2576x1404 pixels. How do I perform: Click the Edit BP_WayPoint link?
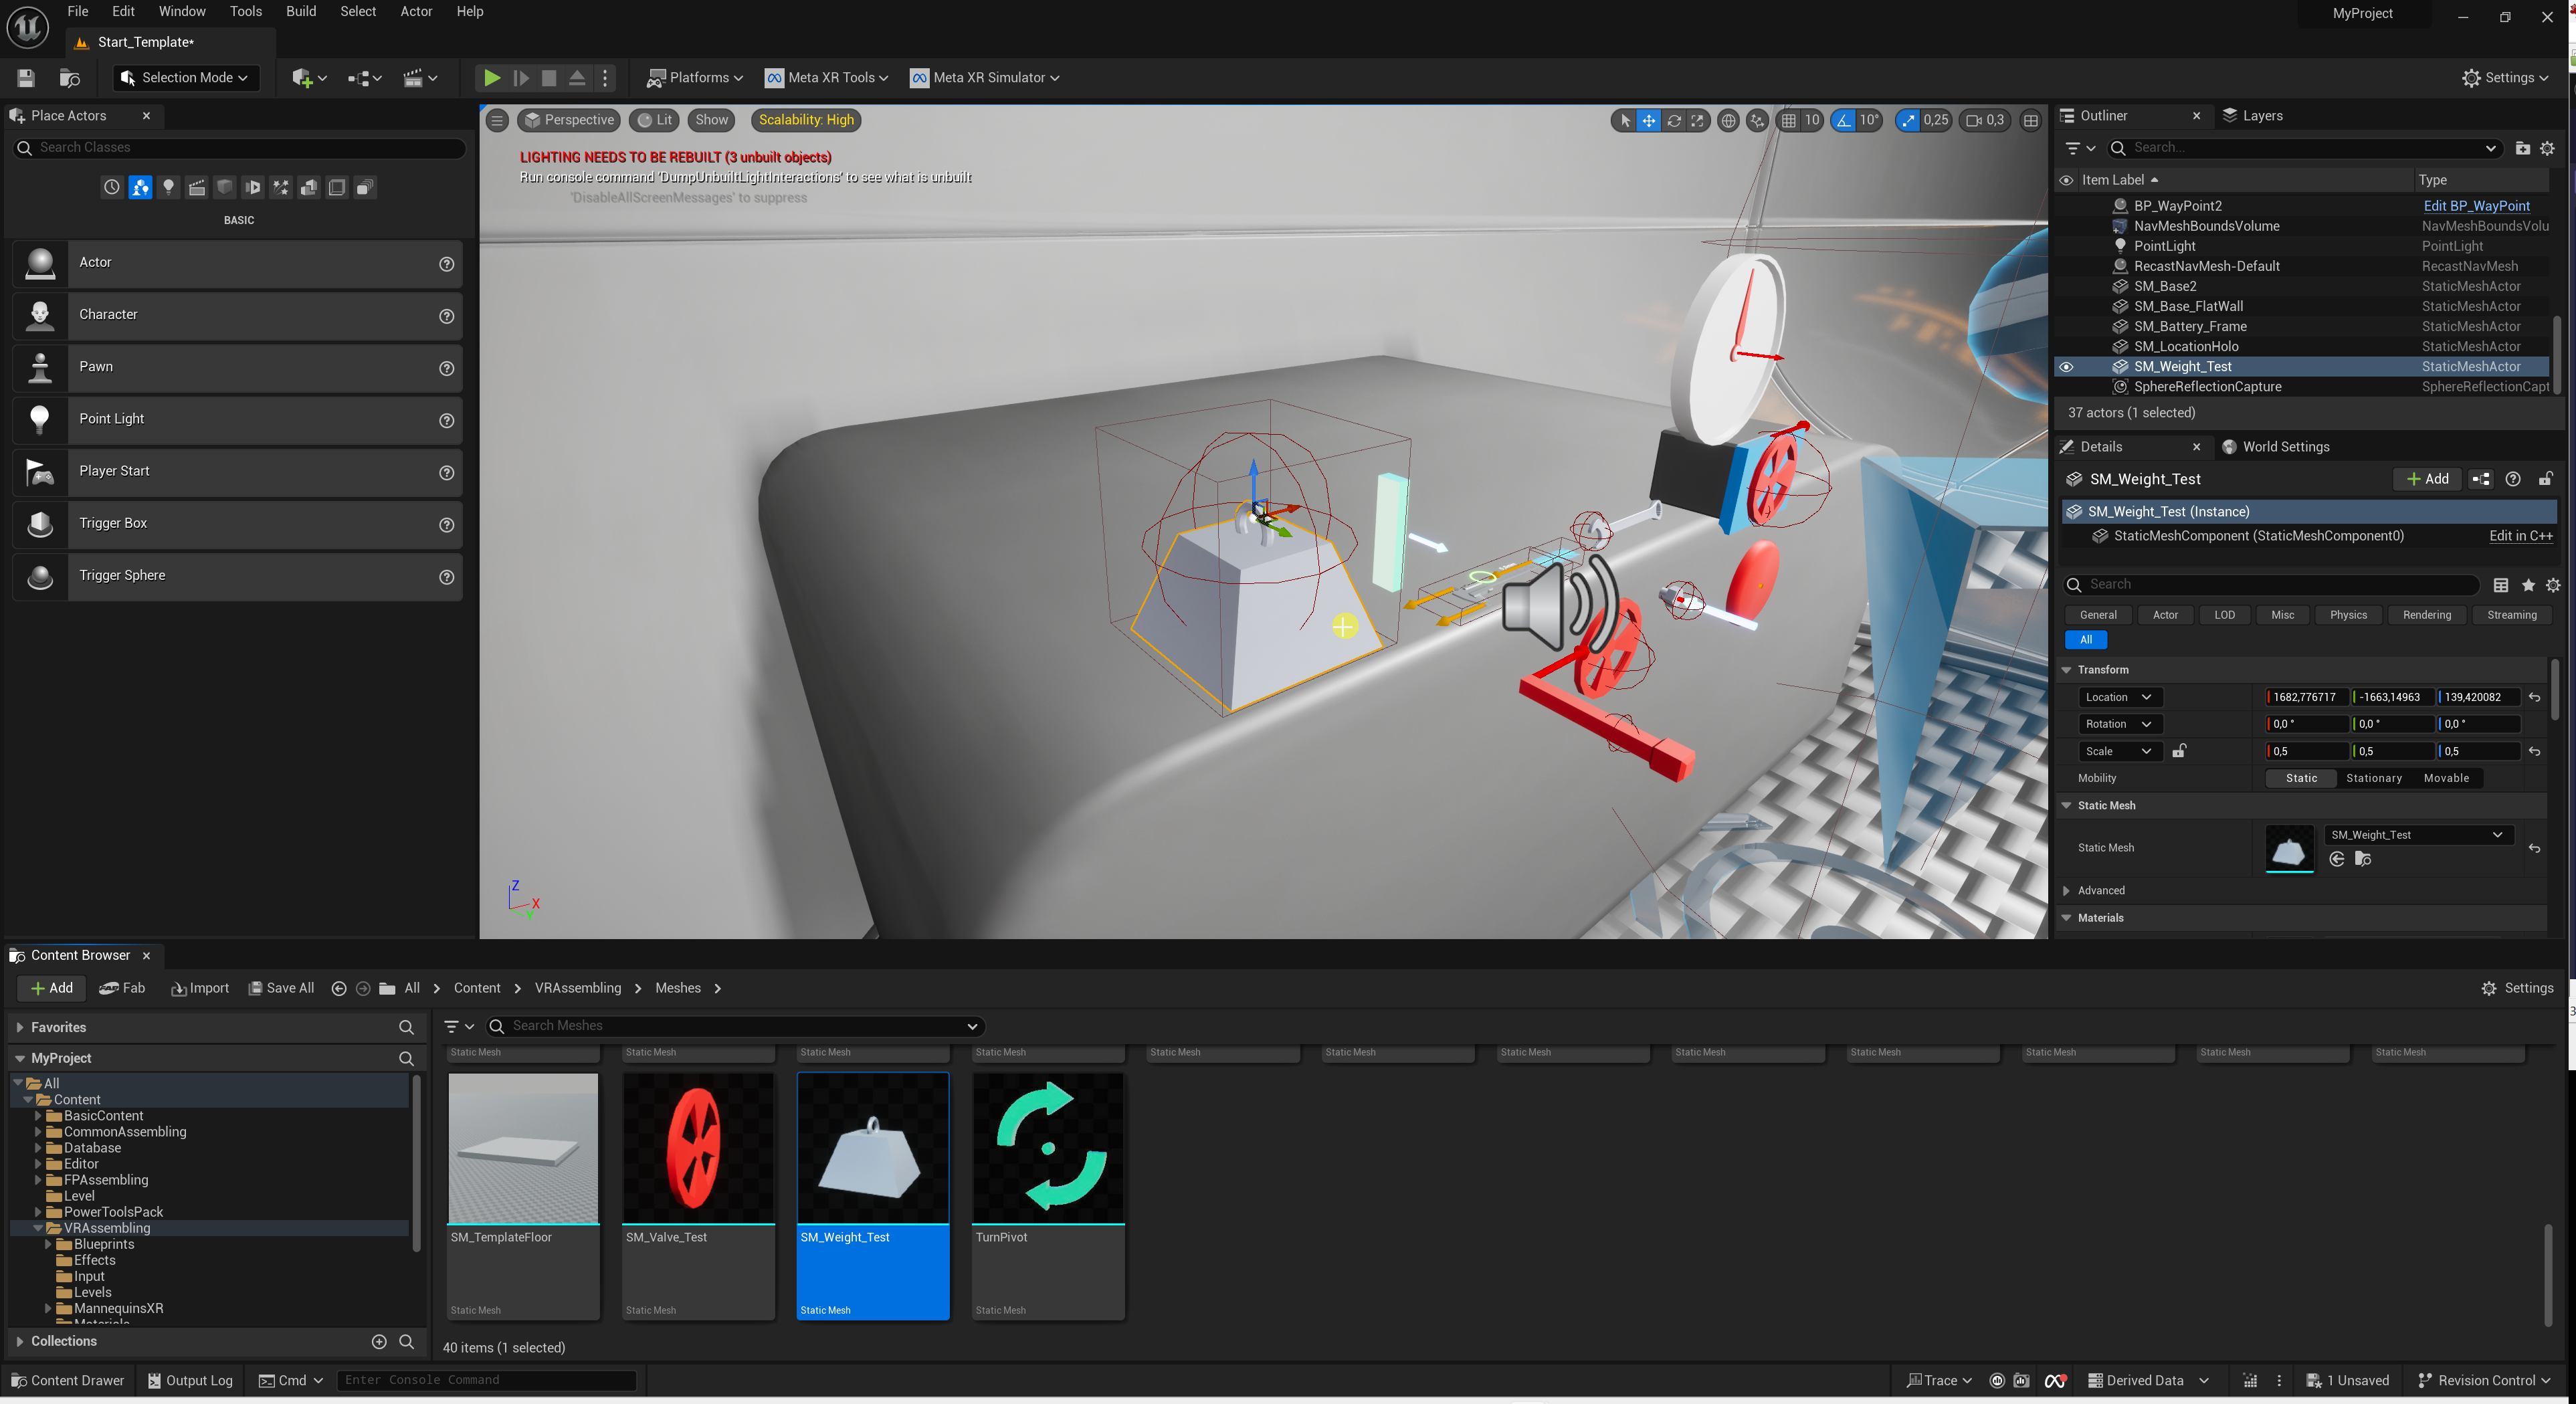click(x=2475, y=205)
